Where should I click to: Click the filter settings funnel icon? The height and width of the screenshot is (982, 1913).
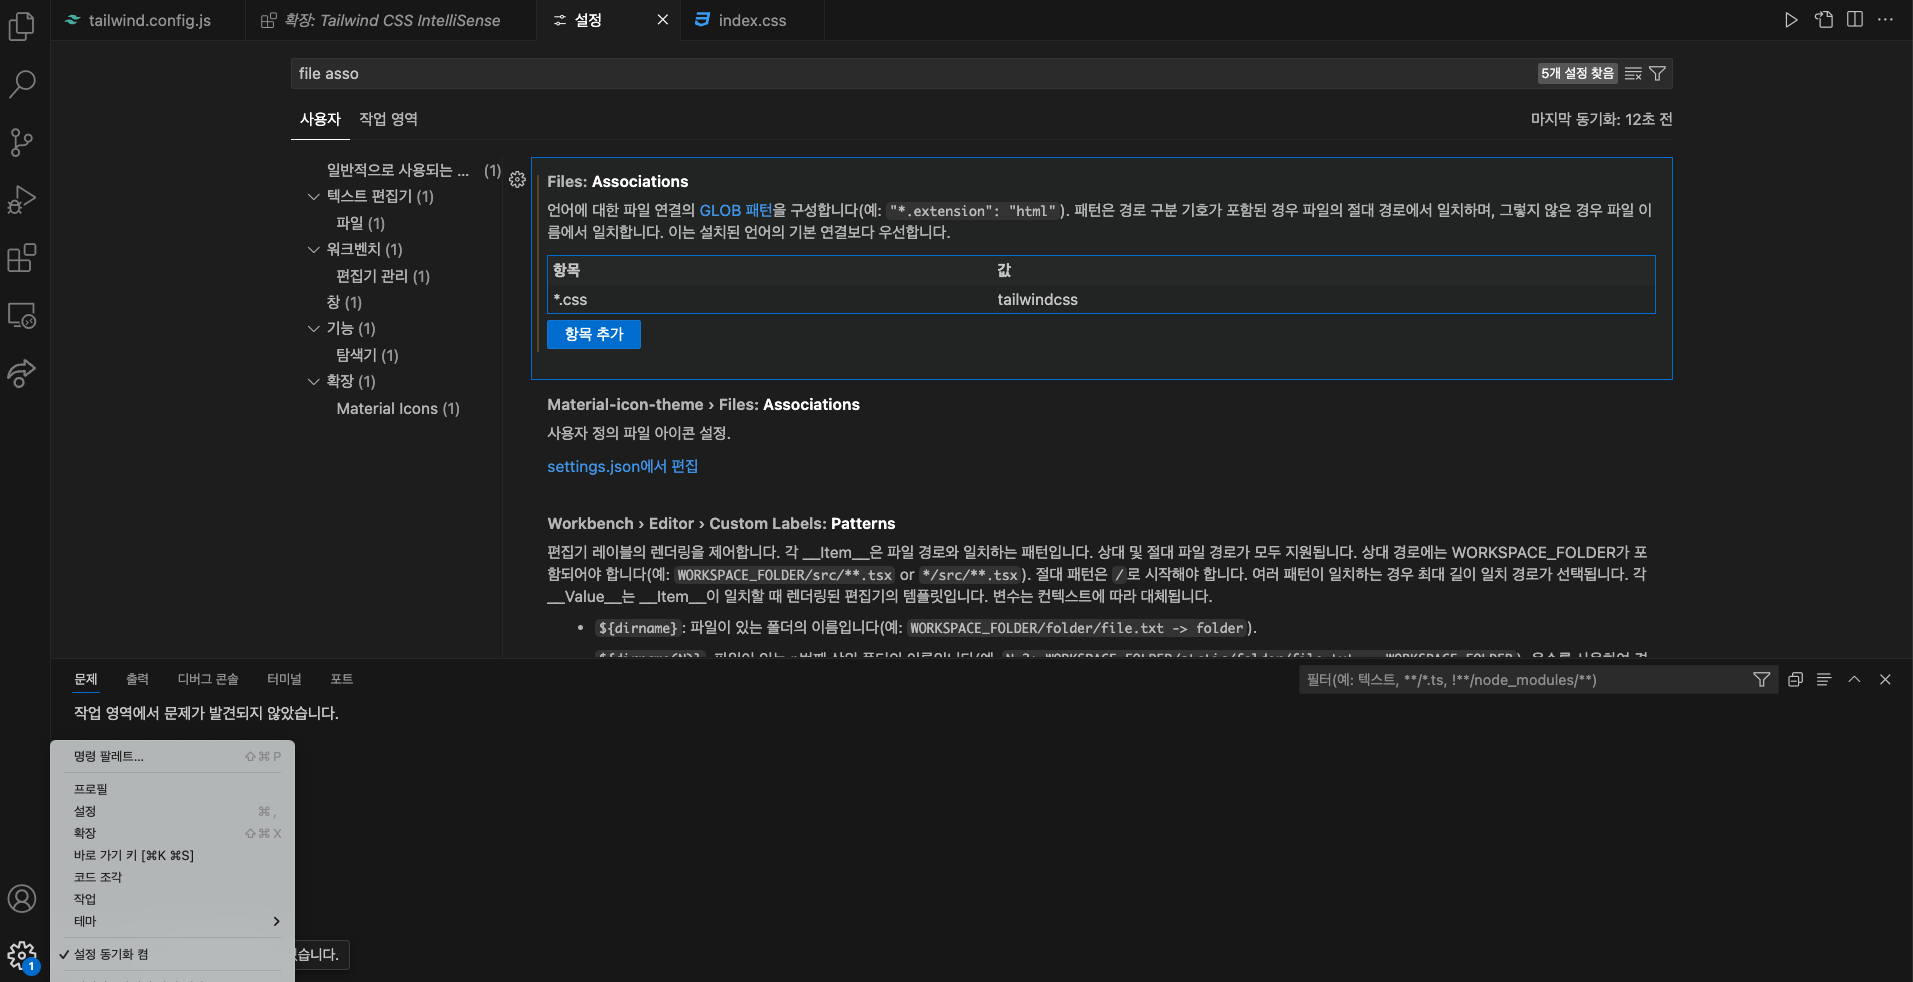pyautogui.click(x=1657, y=73)
